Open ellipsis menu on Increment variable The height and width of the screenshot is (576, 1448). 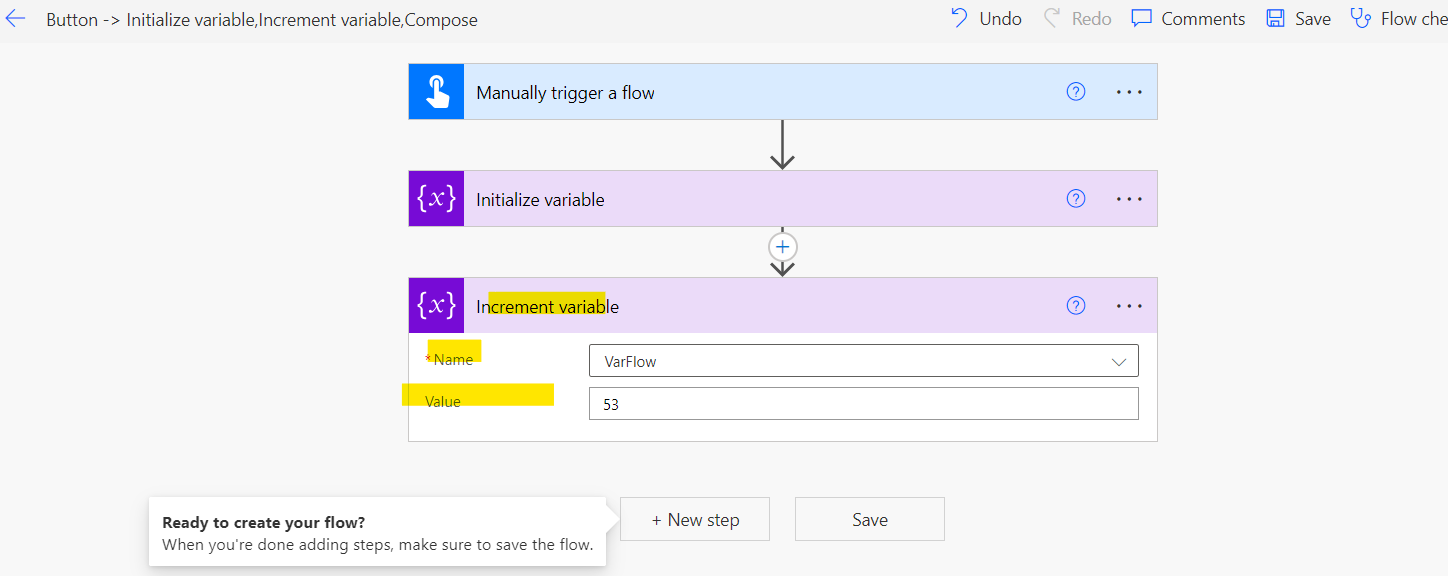pos(1129,306)
